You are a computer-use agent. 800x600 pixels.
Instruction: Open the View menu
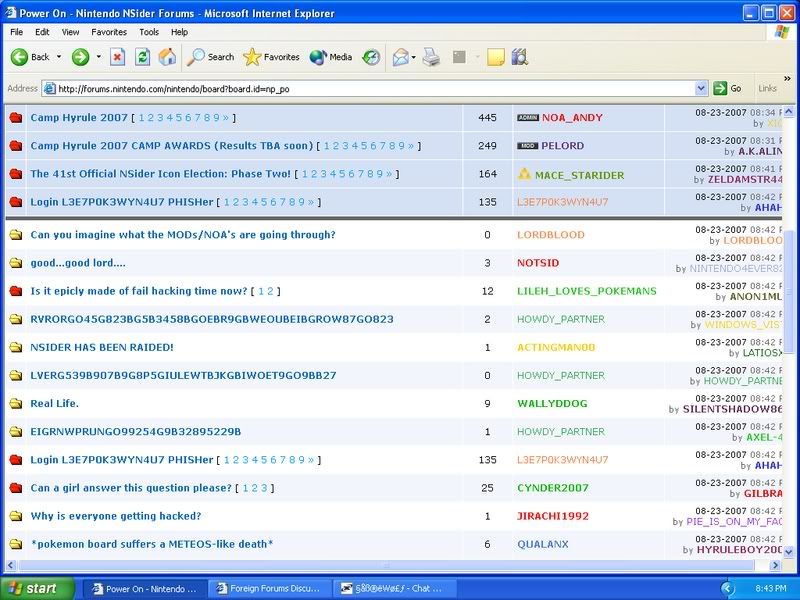[x=70, y=32]
